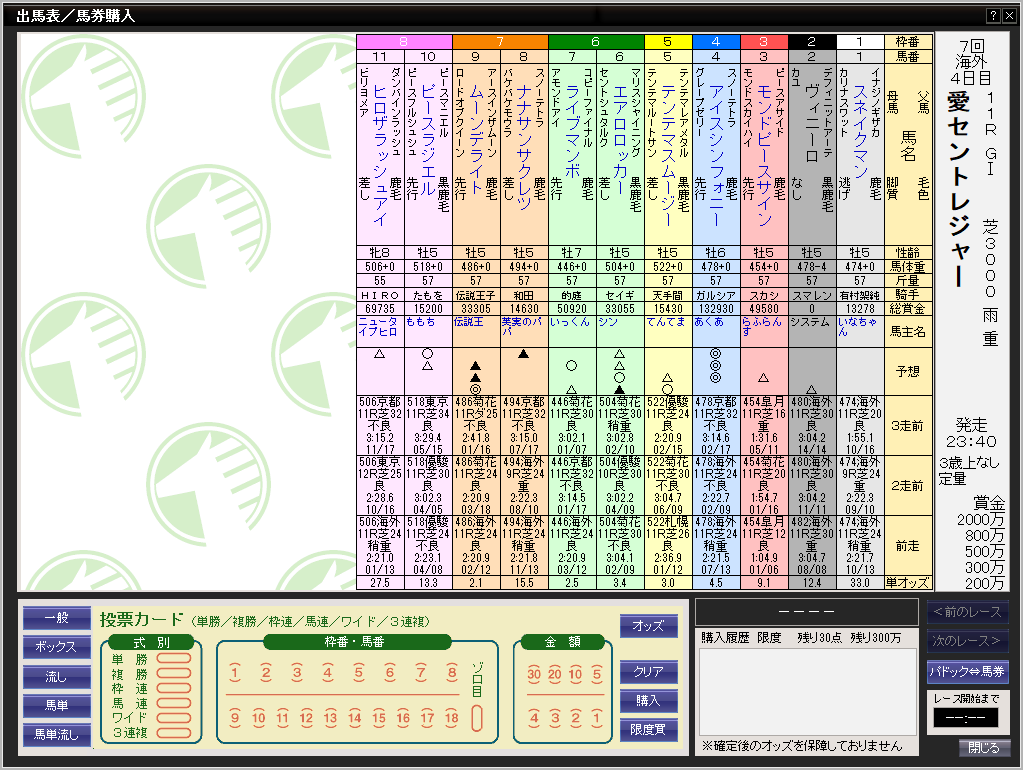The width and height of the screenshot is (1023, 770).
Task: Open horse ヴィニーロ details
Action: (x=812, y=123)
